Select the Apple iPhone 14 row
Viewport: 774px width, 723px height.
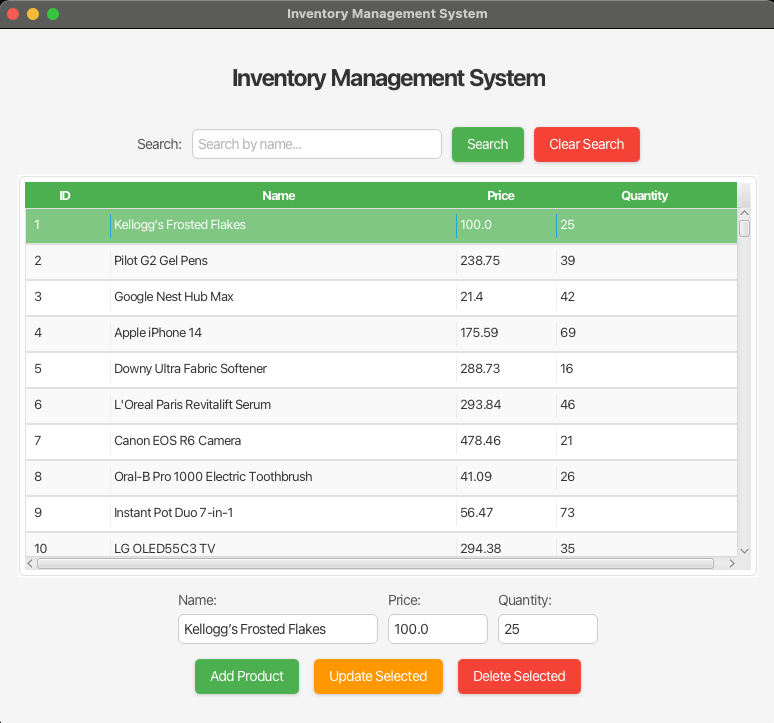(x=381, y=334)
